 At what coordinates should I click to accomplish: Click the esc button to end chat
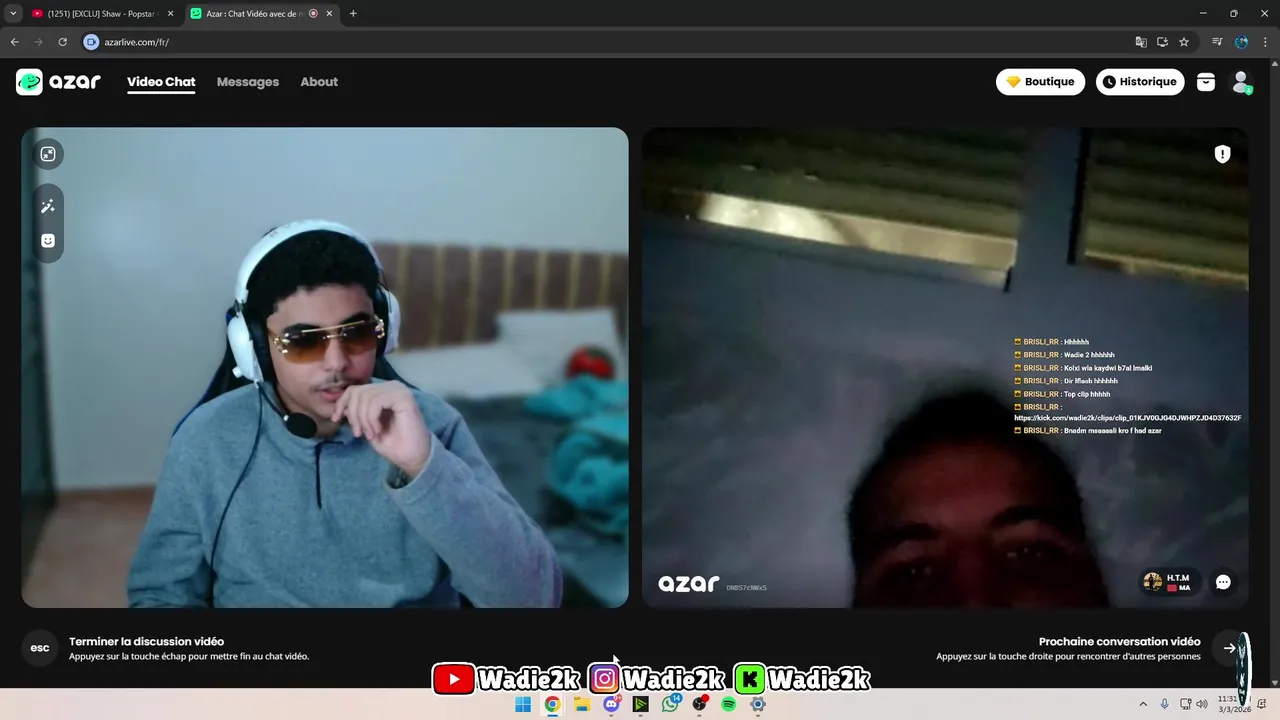click(40, 648)
